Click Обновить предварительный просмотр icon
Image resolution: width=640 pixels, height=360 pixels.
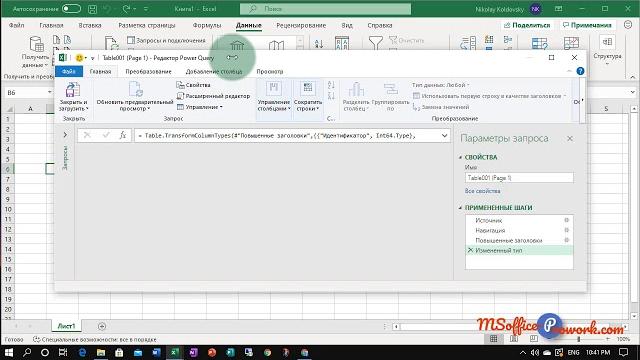coord(135,89)
